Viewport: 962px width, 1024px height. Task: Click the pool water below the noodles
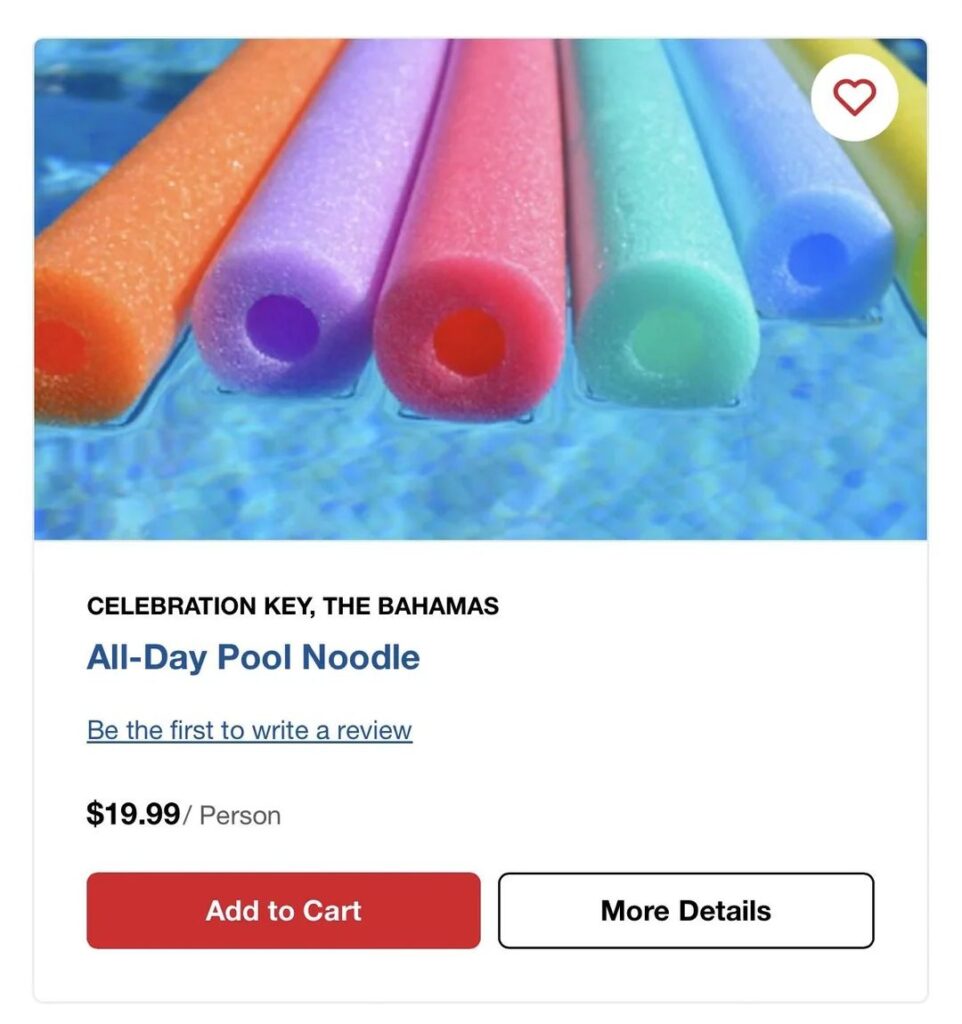pyautogui.click(x=480, y=480)
